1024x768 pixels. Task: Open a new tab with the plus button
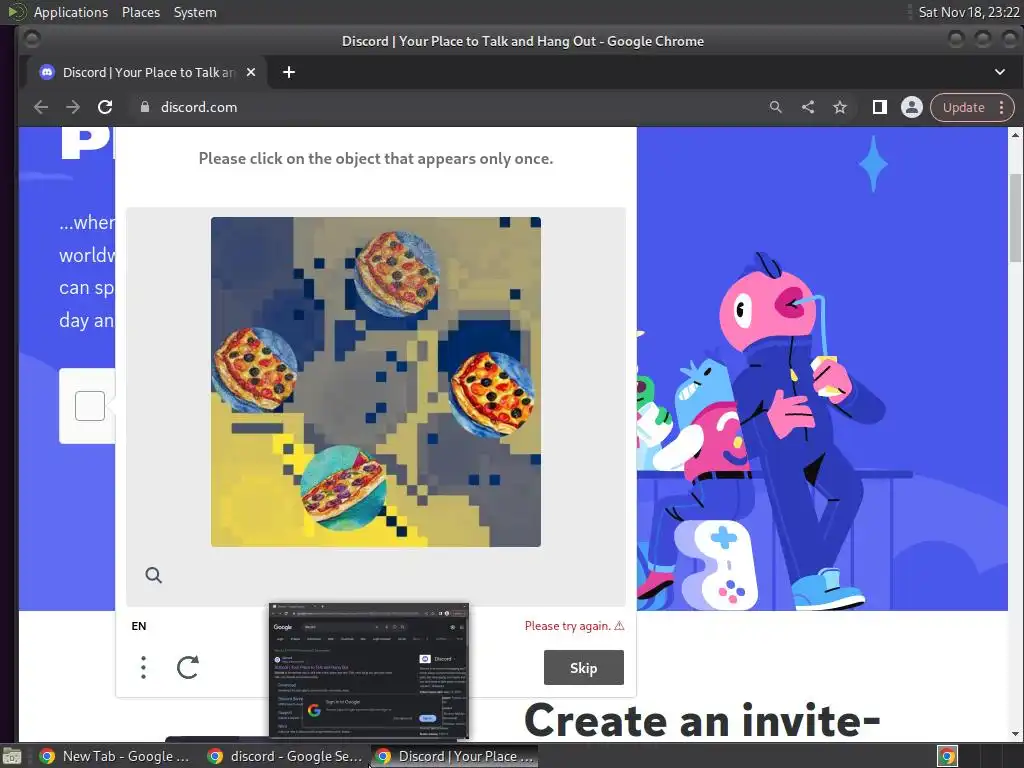pyautogui.click(x=289, y=72)
